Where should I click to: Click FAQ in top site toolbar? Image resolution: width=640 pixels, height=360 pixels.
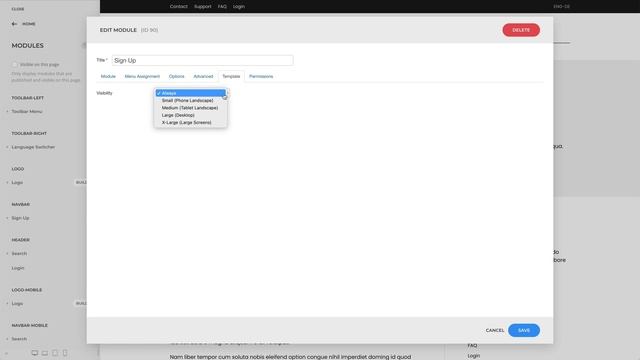click(222, 7)
